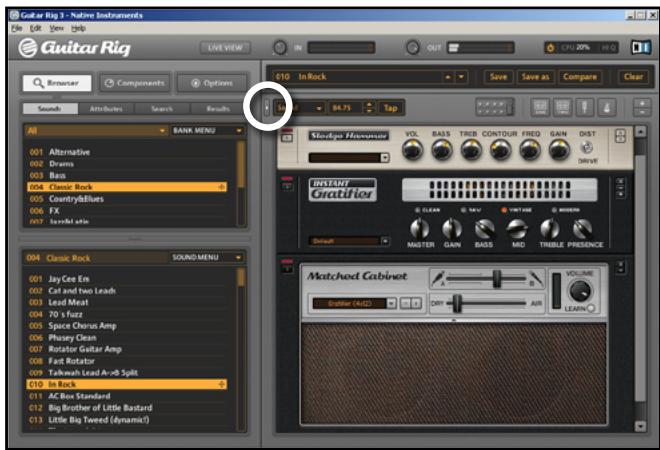Click next cabinet arrow in Matched Cabinet
This screenshot has width=660, height=450.
point(416,303)
